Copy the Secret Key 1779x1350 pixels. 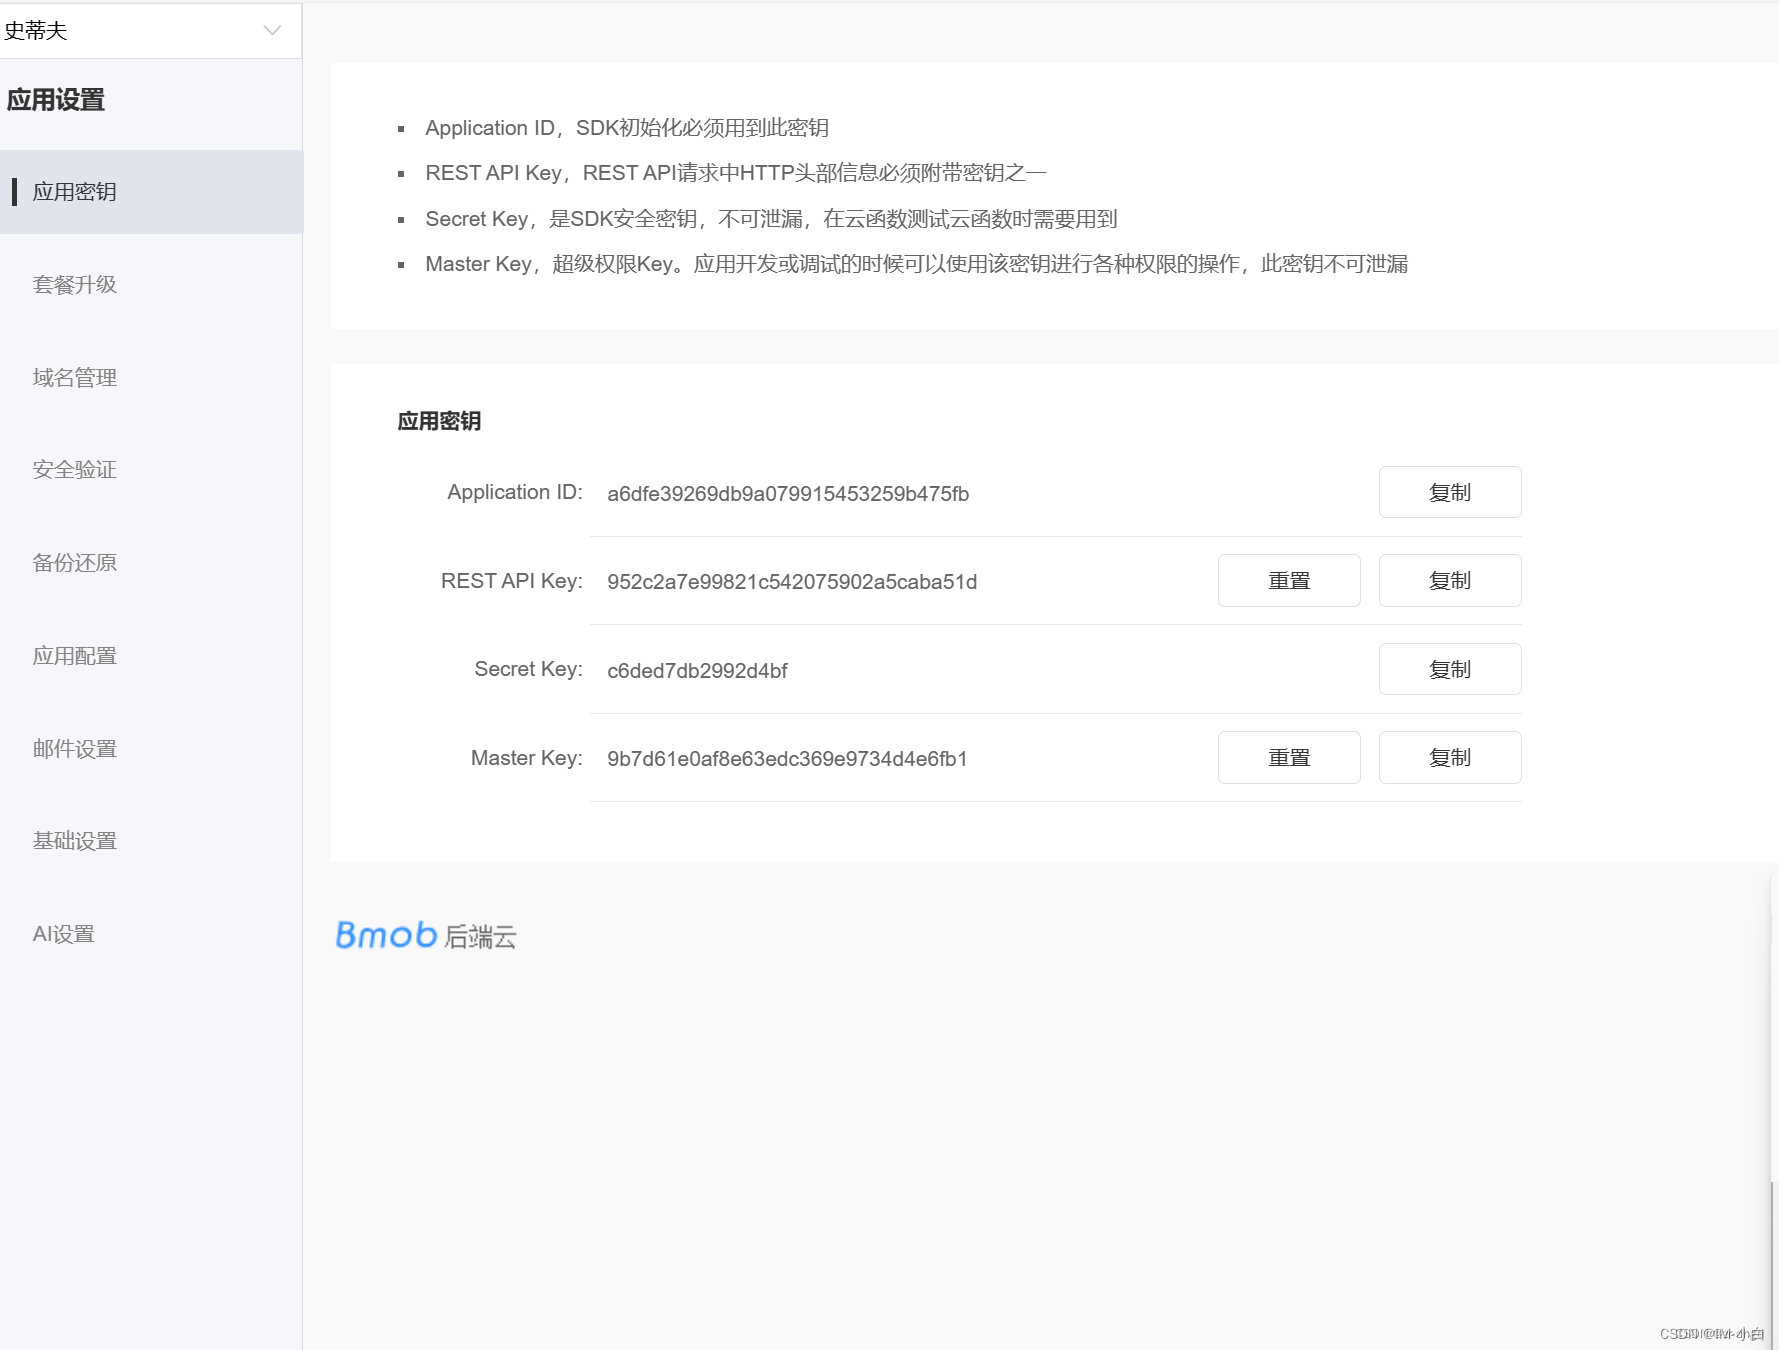point(1449,669)
